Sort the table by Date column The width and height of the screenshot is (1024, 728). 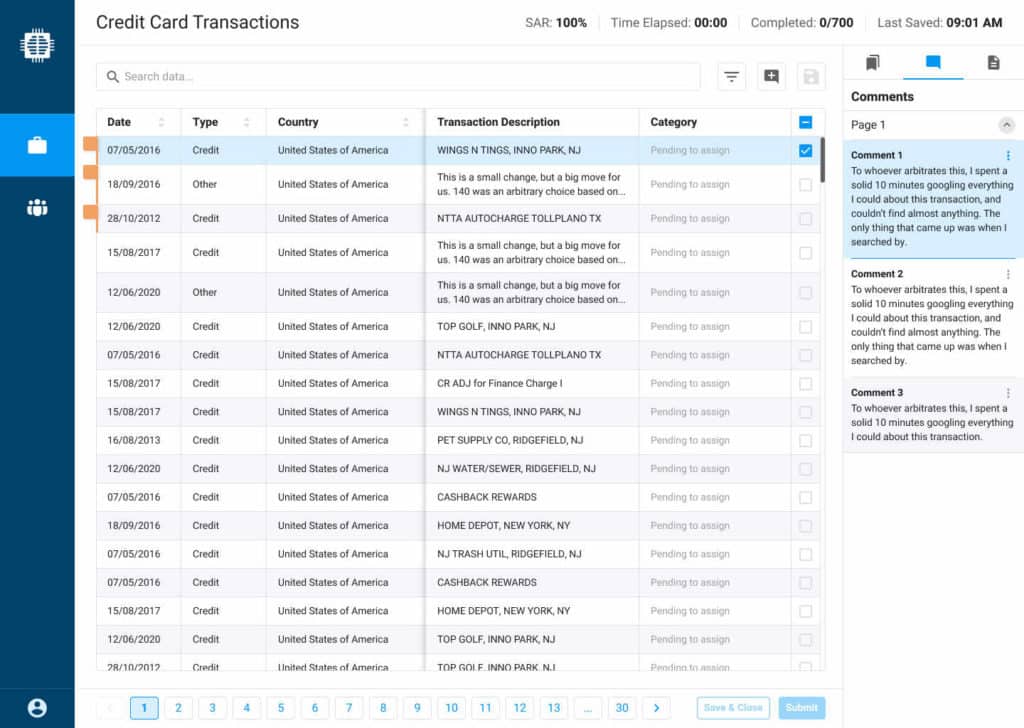click(161, 122)
